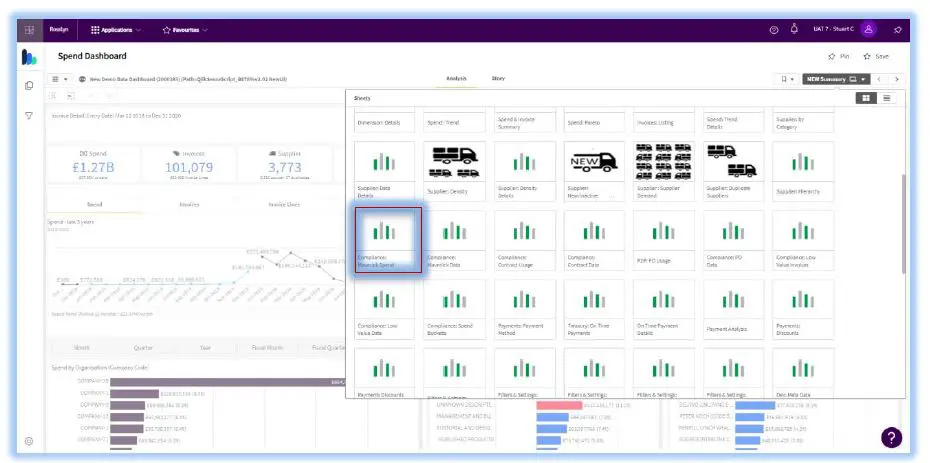
Task: Click the user avatar icon
Action: pos(868,29)
